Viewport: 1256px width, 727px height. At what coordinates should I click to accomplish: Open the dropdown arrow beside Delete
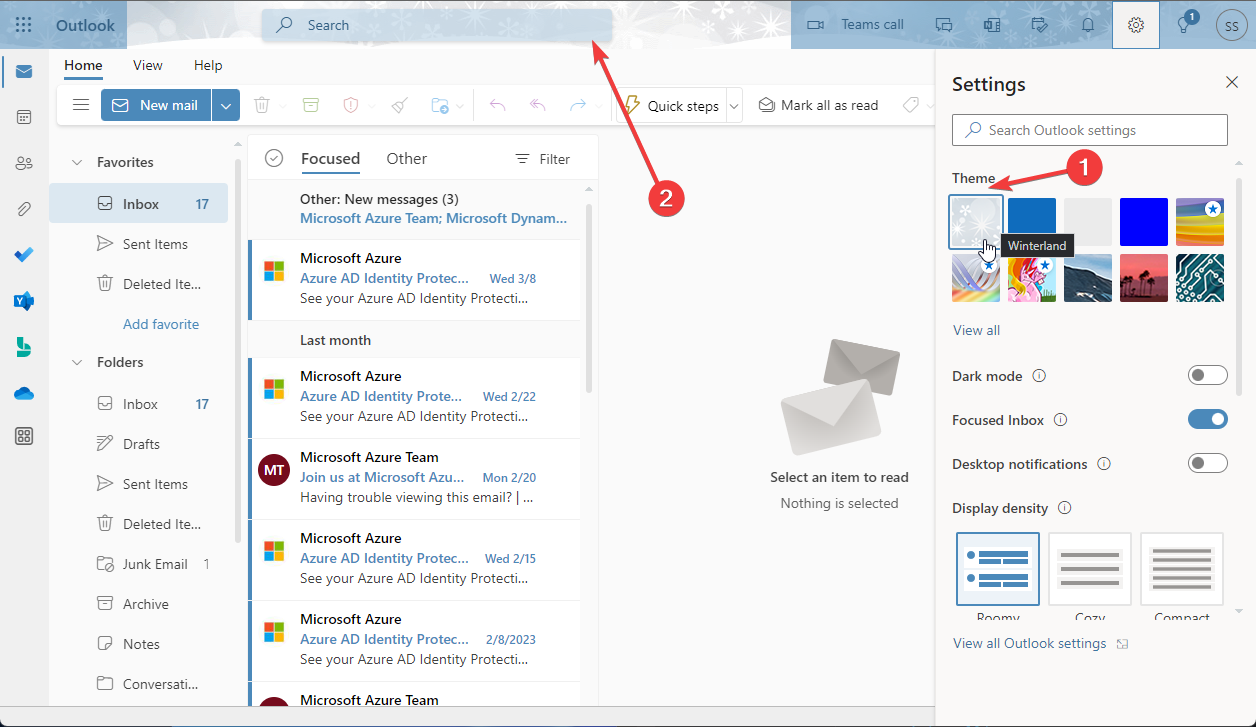[x=283, y=105]
